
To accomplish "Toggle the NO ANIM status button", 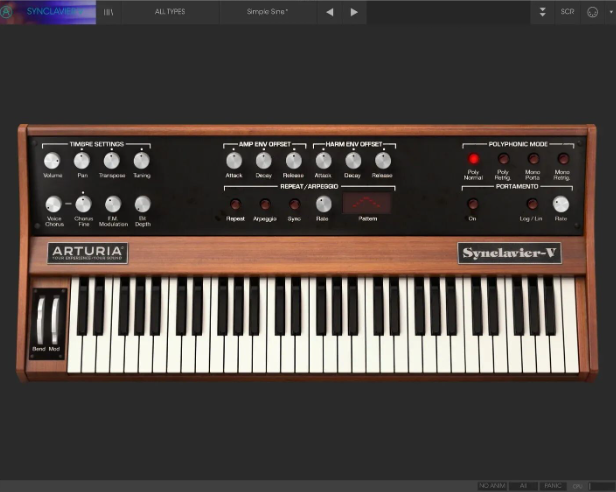I will coord(492,486).
